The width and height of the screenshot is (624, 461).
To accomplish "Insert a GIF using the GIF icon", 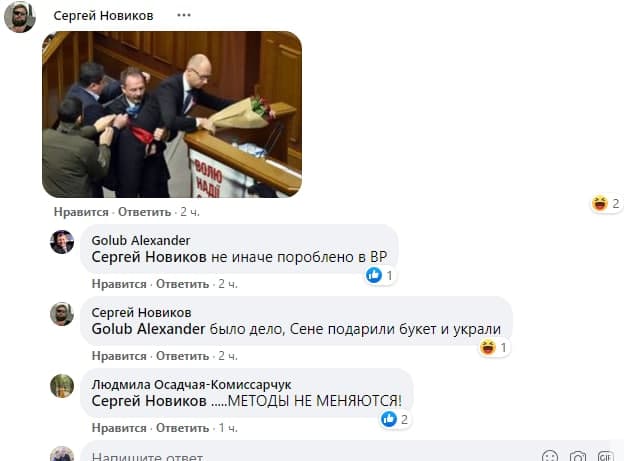I will pyautogui.click(x=605, y=457).
